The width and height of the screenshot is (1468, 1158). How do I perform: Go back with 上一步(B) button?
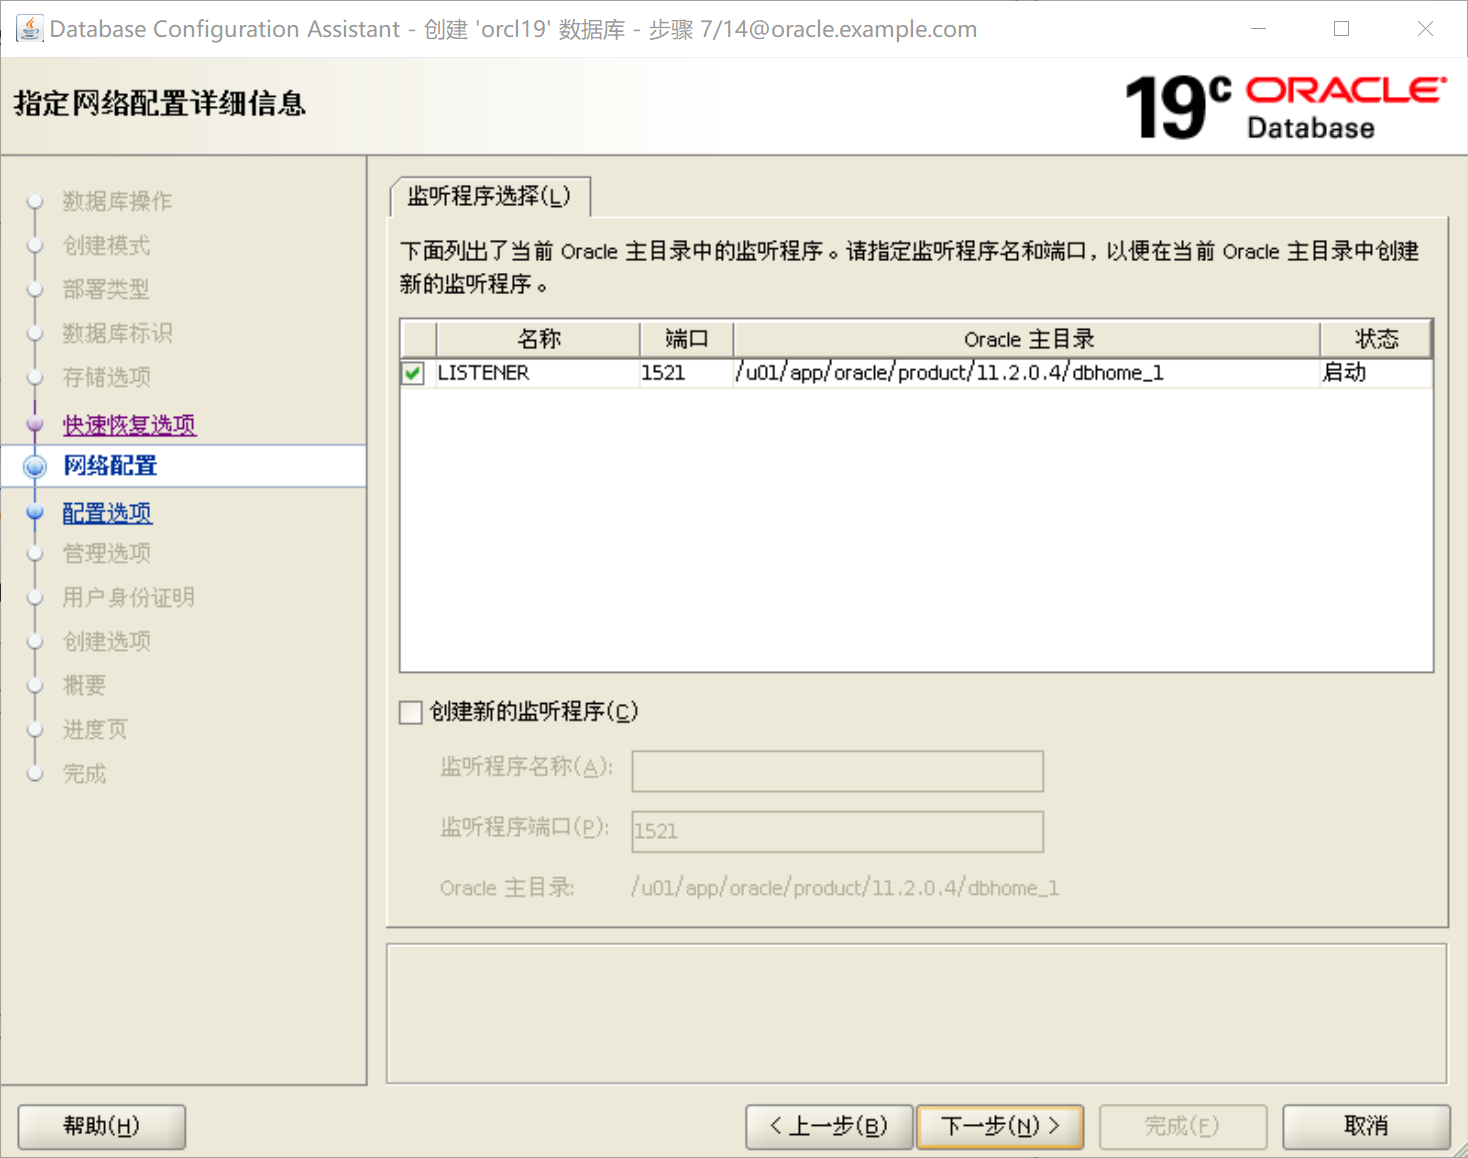[829, 1126]
